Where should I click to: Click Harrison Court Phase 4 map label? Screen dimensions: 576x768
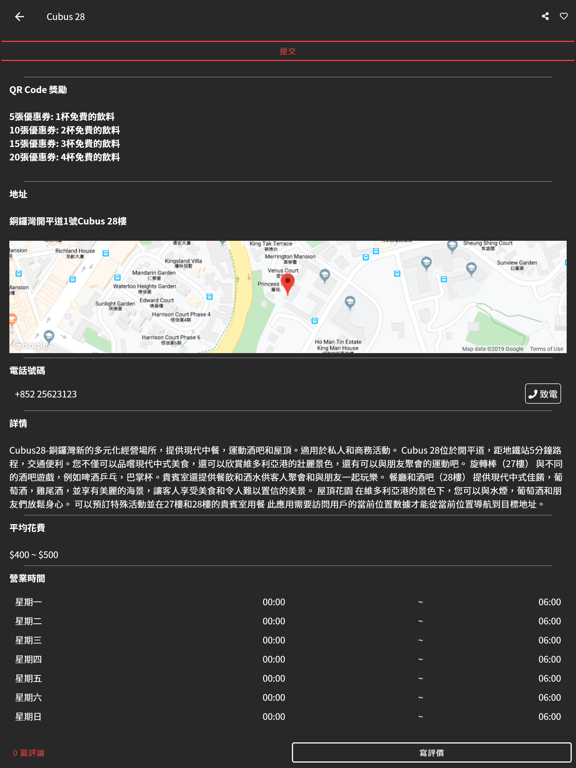tap(181, 314)
